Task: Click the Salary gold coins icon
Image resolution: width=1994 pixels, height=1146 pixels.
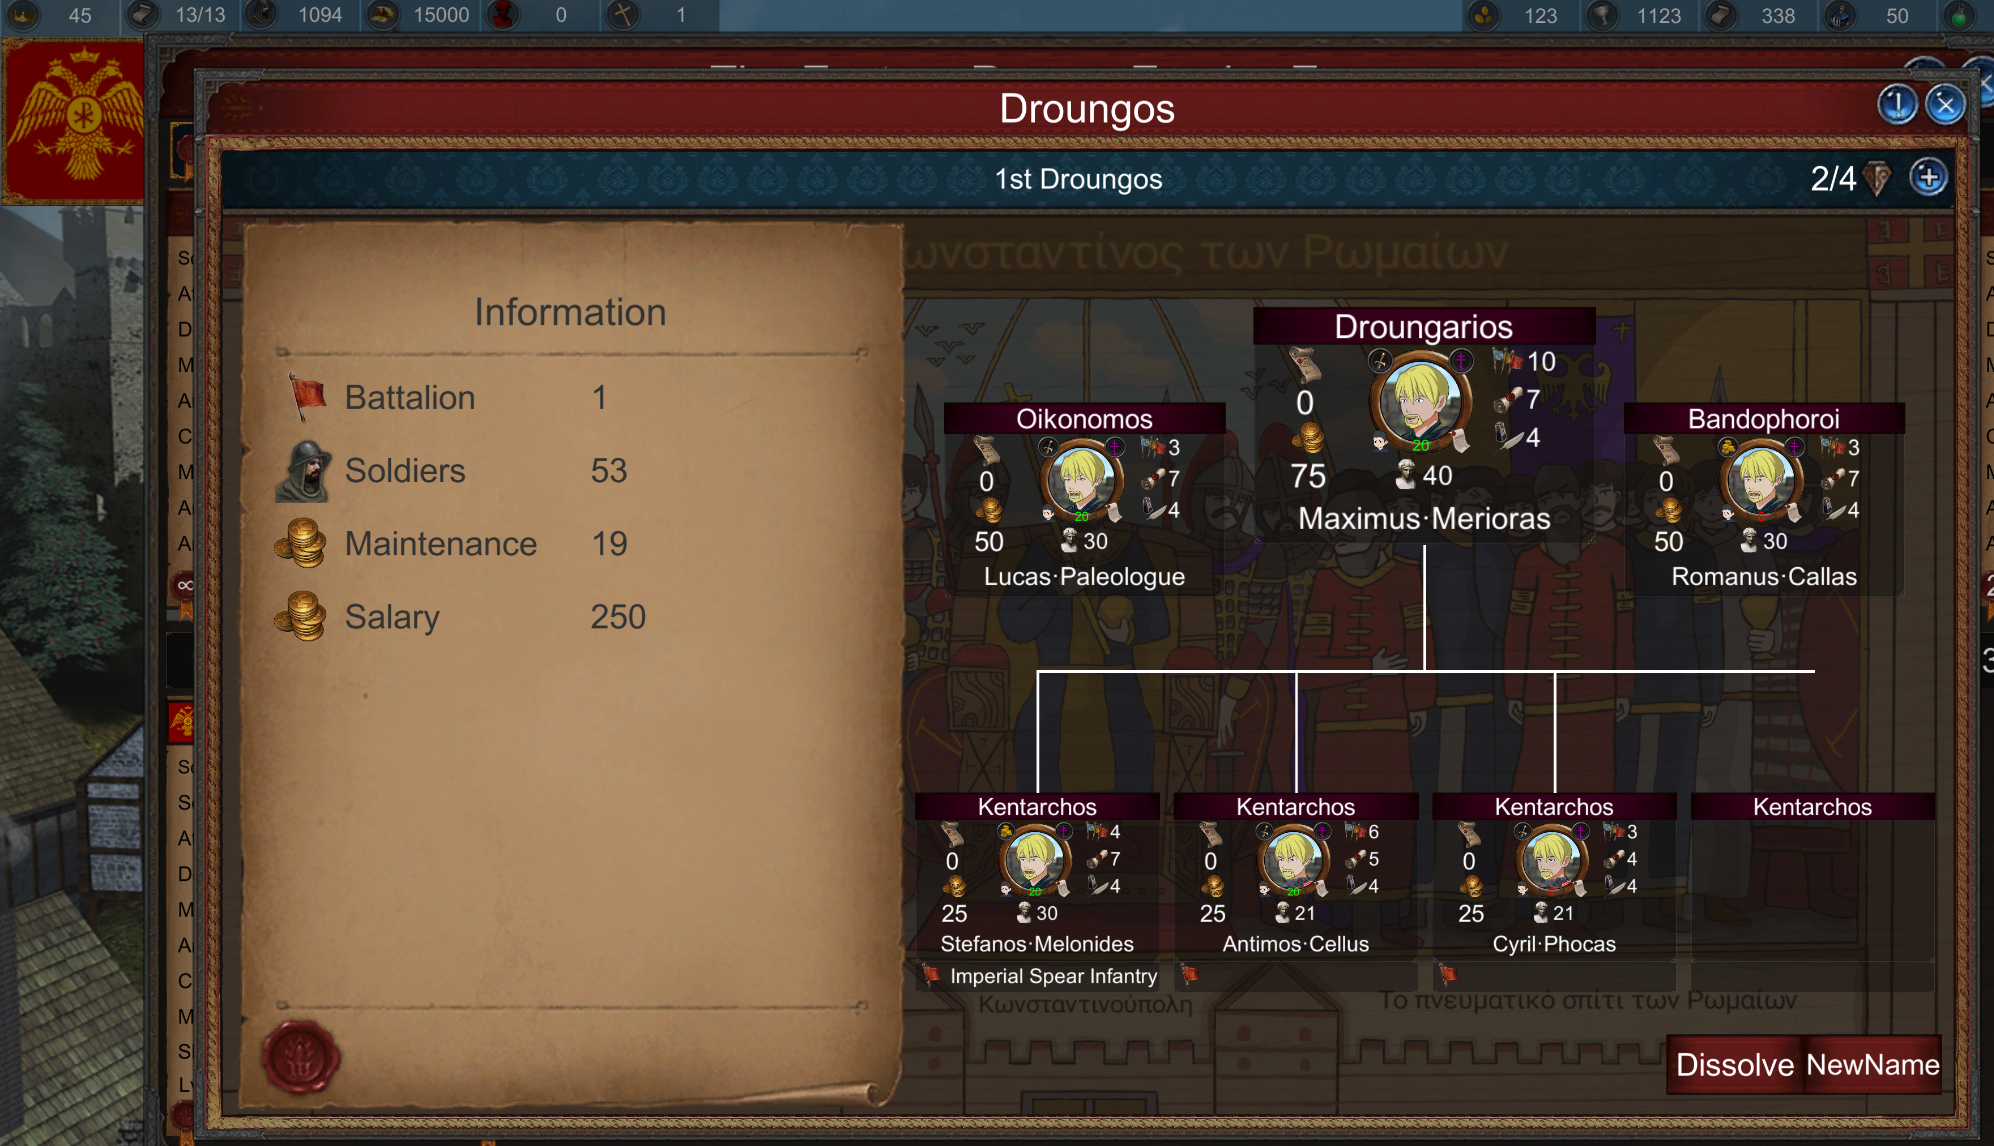Action: [x=301, y=615]
